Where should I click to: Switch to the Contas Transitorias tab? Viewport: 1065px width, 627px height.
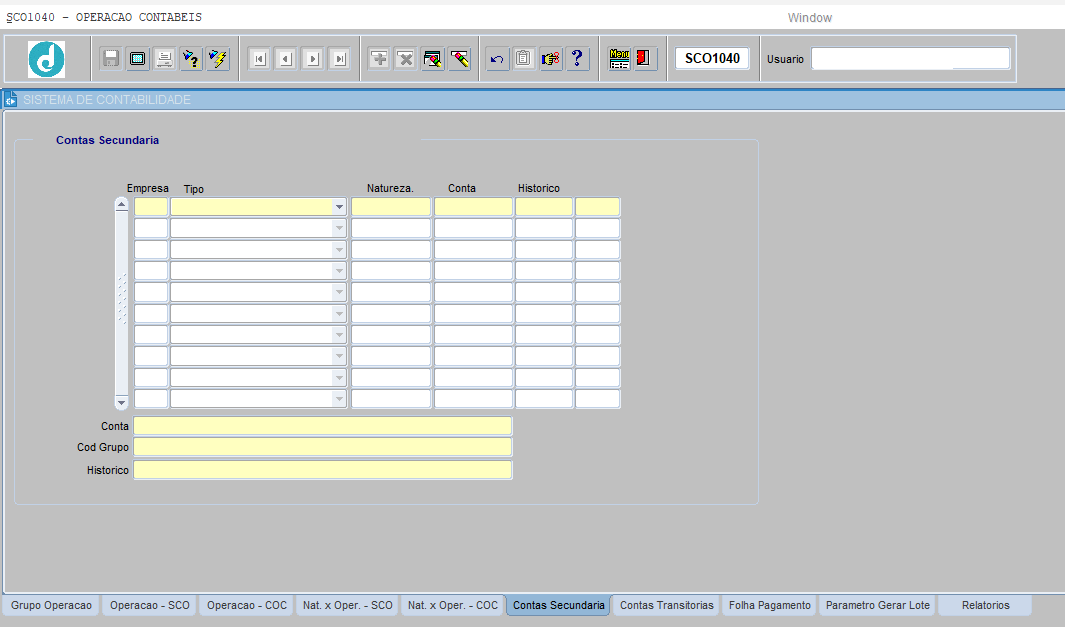[666, 605]
